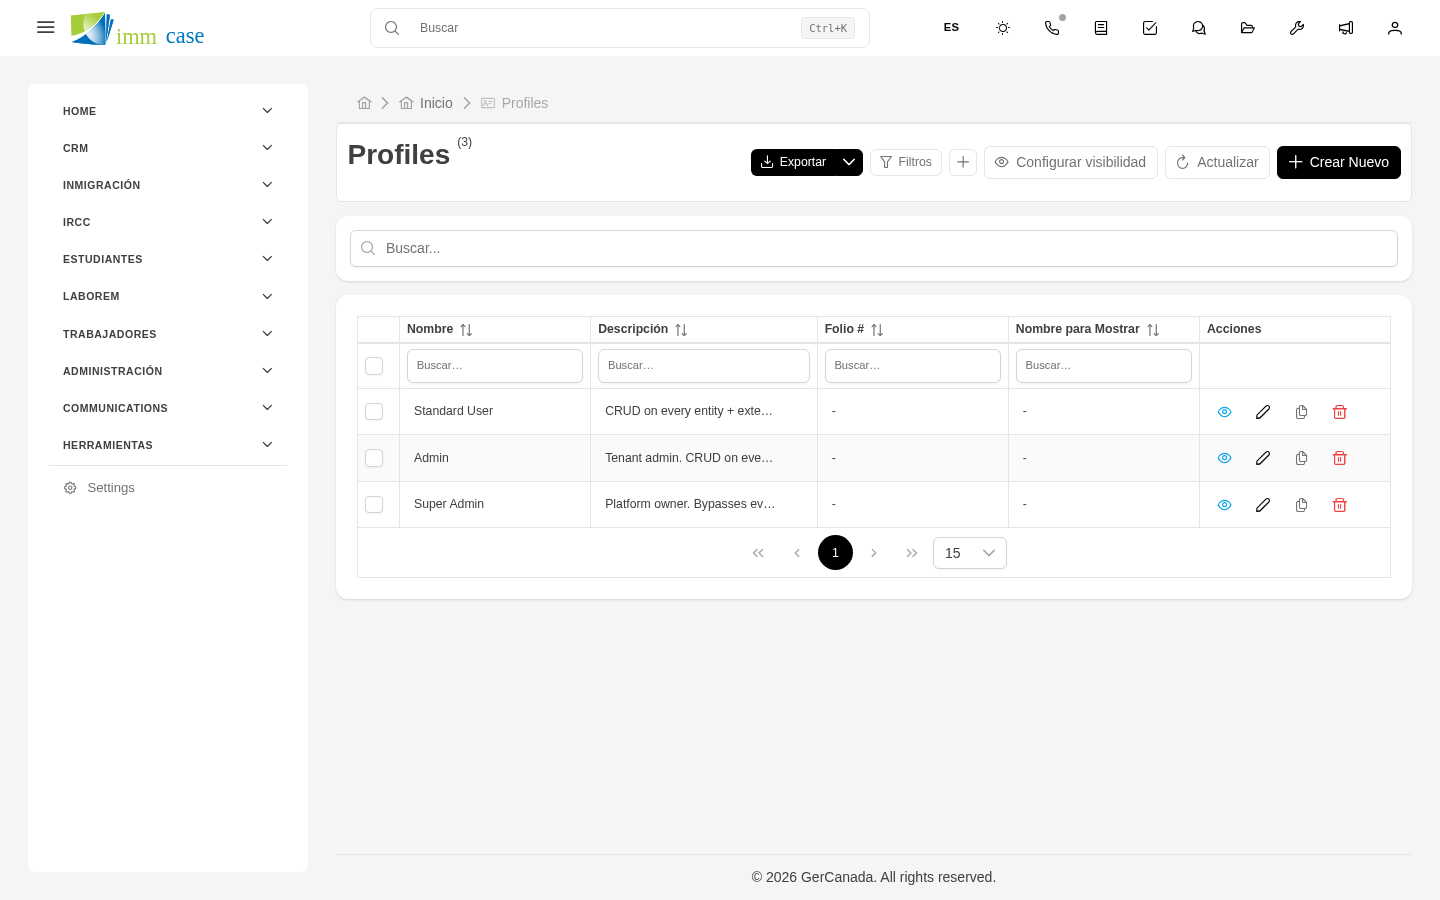This screenshot has height=900, width=1440.
Task: Toggle light/dark theme sun icon
Action: (x=1003, y=28)
